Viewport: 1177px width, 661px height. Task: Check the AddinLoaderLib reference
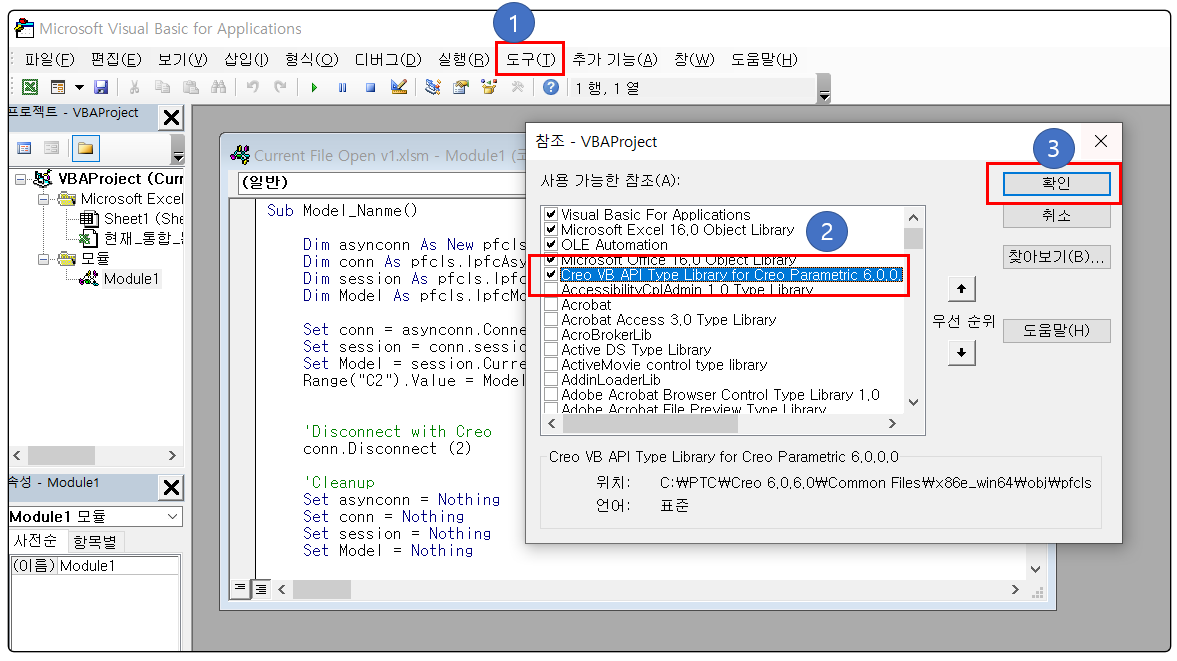point(551,380)
